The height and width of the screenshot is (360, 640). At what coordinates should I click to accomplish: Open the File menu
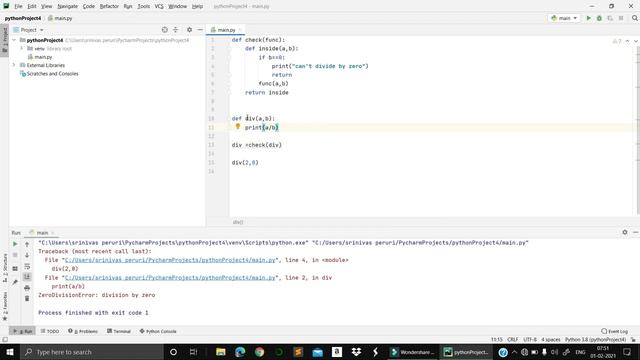point(18,7)
